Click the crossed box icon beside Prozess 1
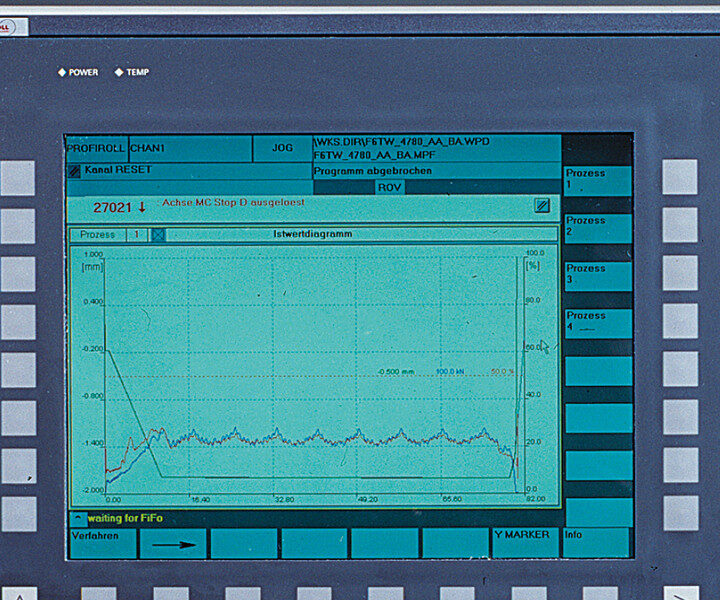The height and width of the screenshot is (600, 720). point(158,235)
